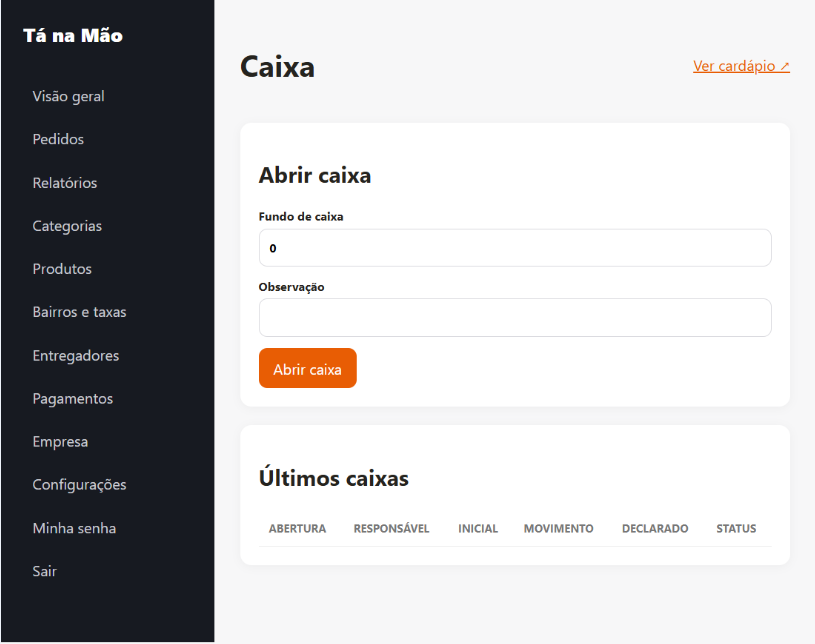
Task: Click Sair to log out
Action: (44, 572)
